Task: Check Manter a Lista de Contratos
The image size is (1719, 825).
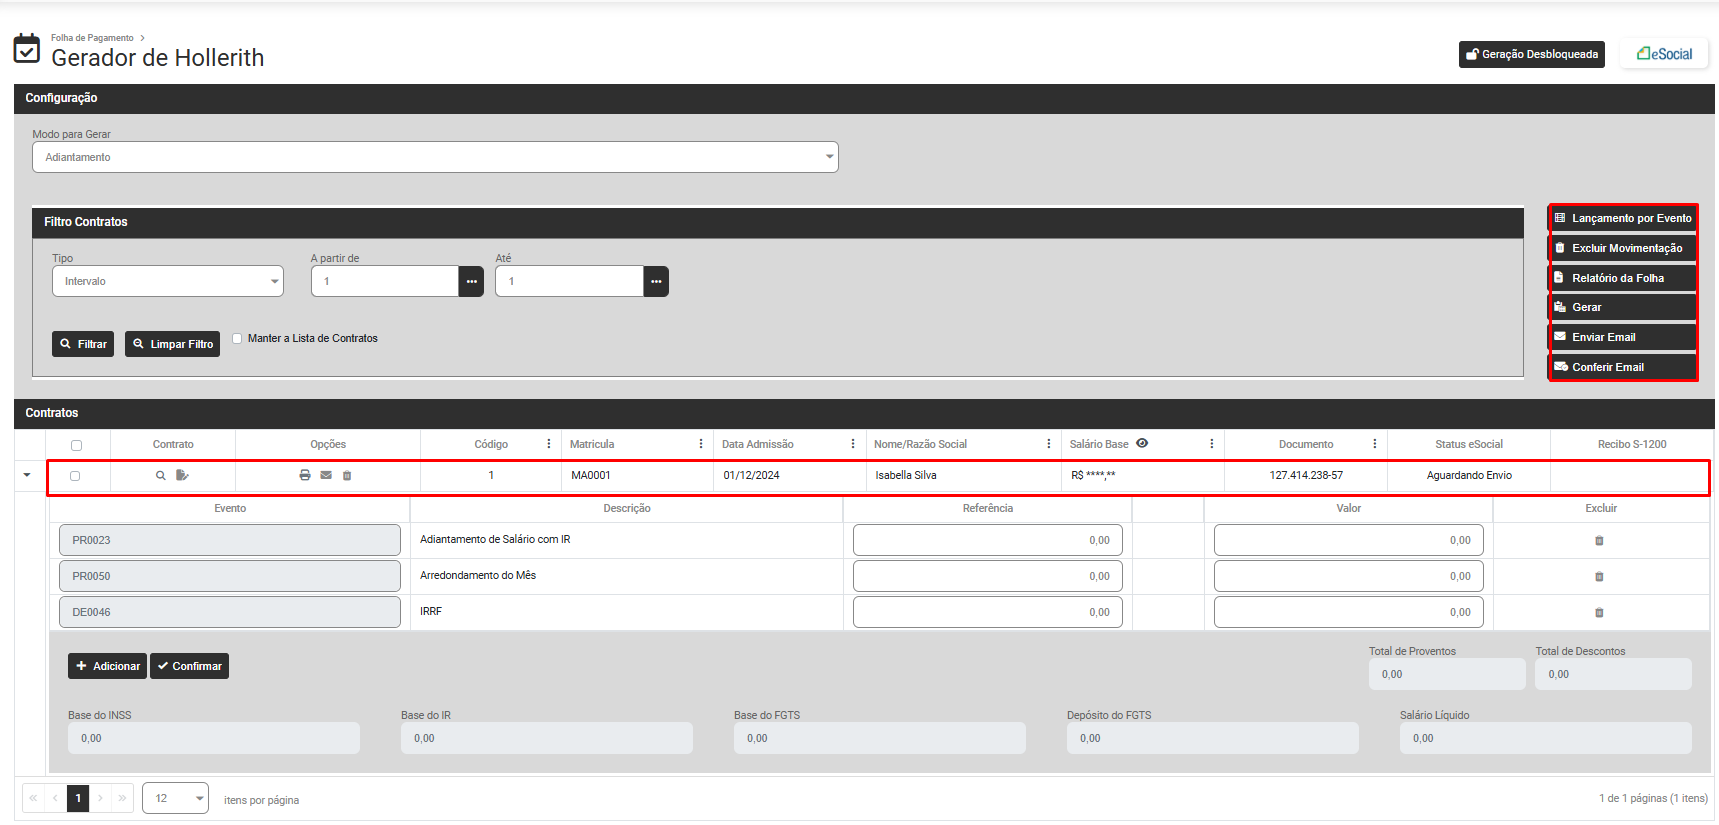Action: point(237,338)
